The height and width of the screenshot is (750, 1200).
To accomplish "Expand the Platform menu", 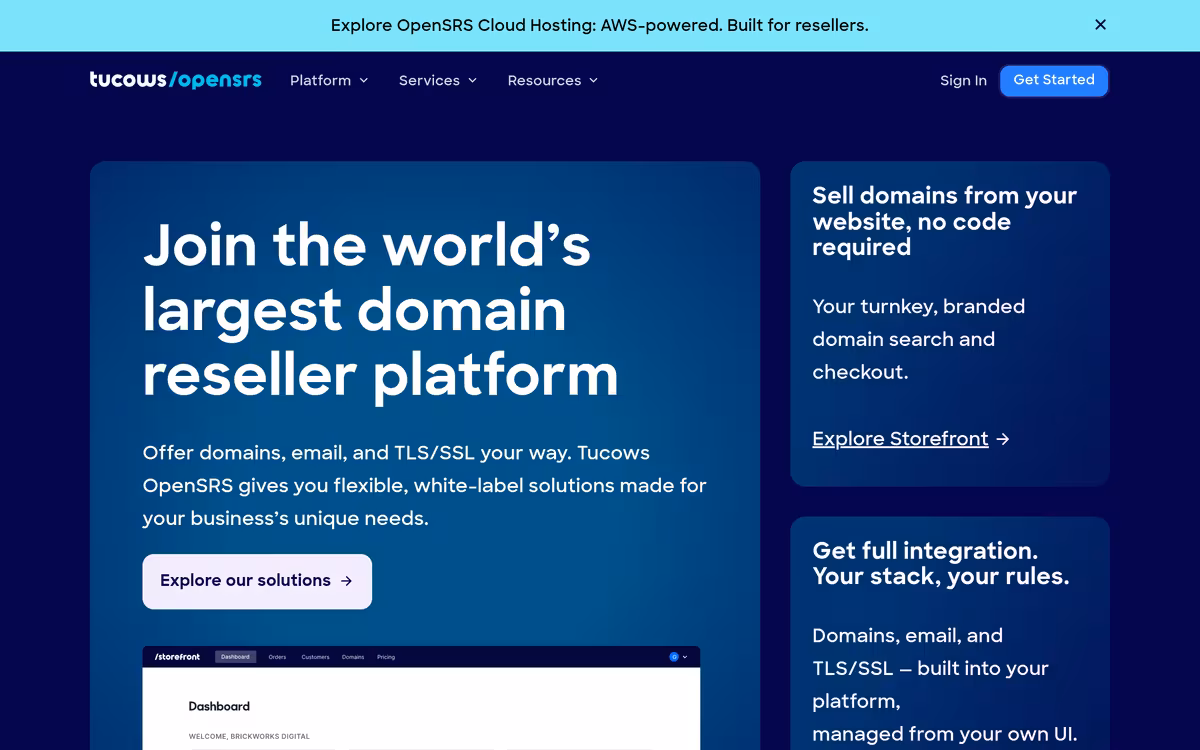I will tap(329, 80).
